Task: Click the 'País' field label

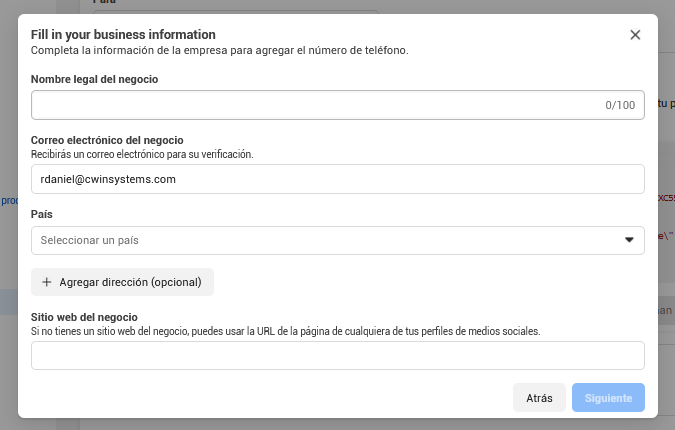Action: pos(42,214)
